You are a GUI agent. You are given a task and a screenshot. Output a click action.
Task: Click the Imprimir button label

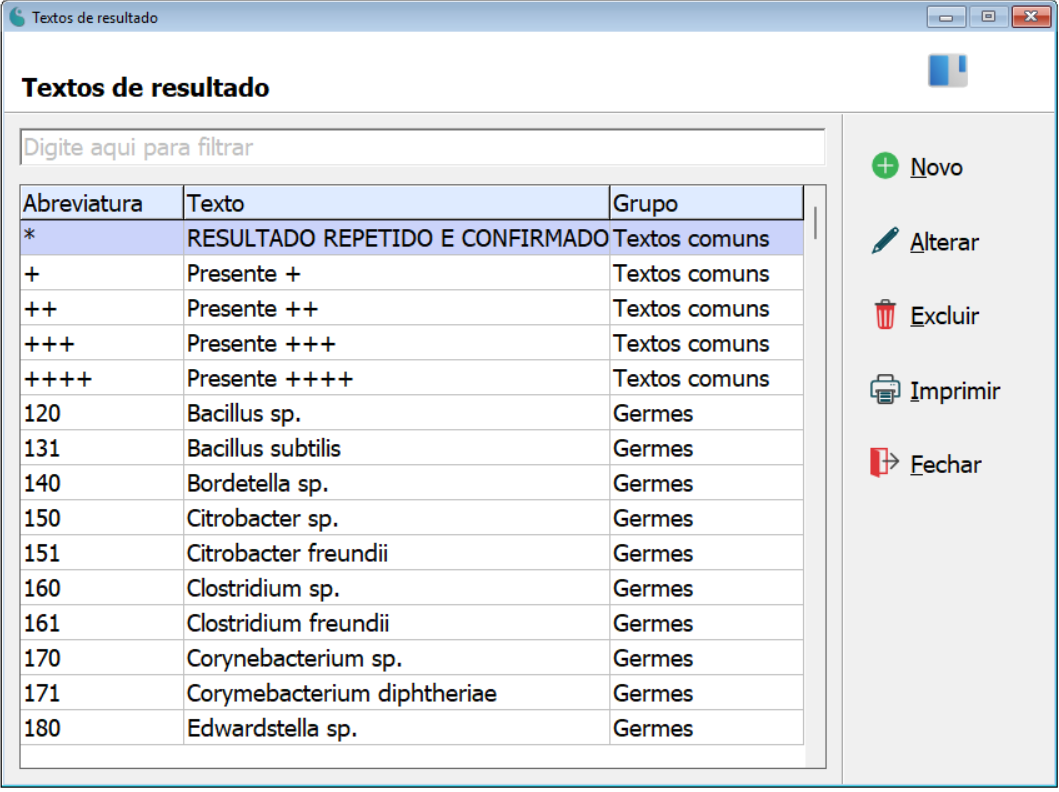click(x=955, y=391)
